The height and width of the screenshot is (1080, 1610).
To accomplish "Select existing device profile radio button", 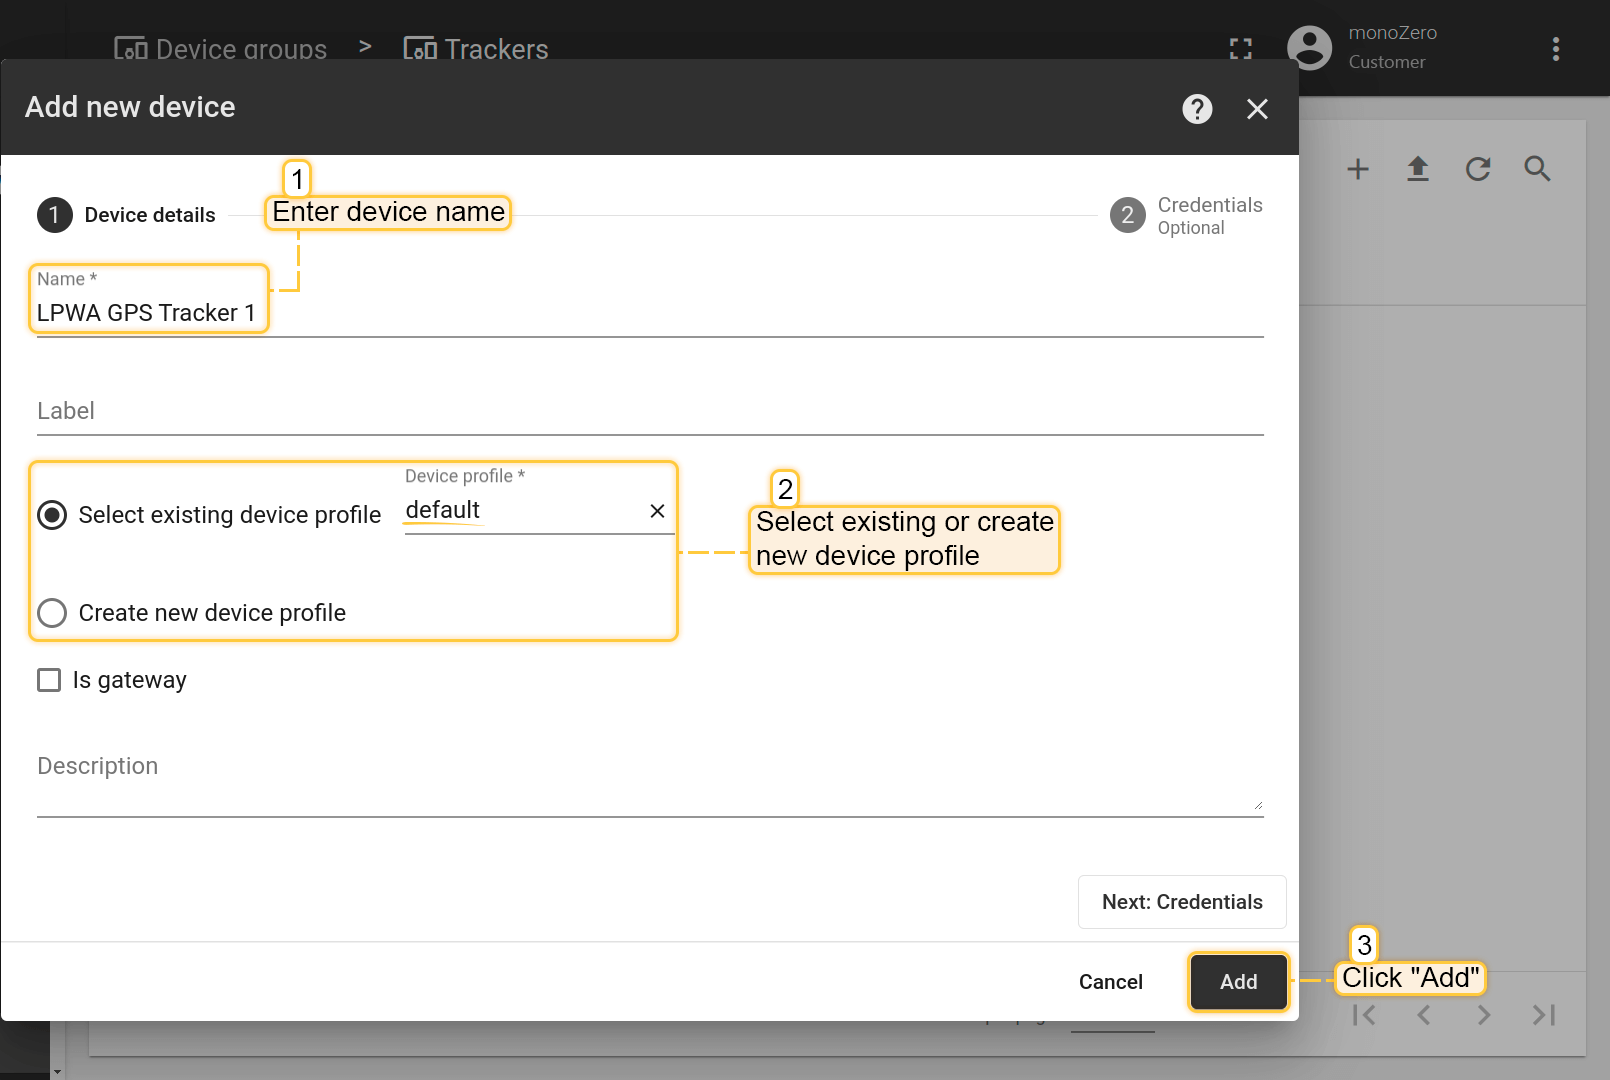I will coord(52,515).
